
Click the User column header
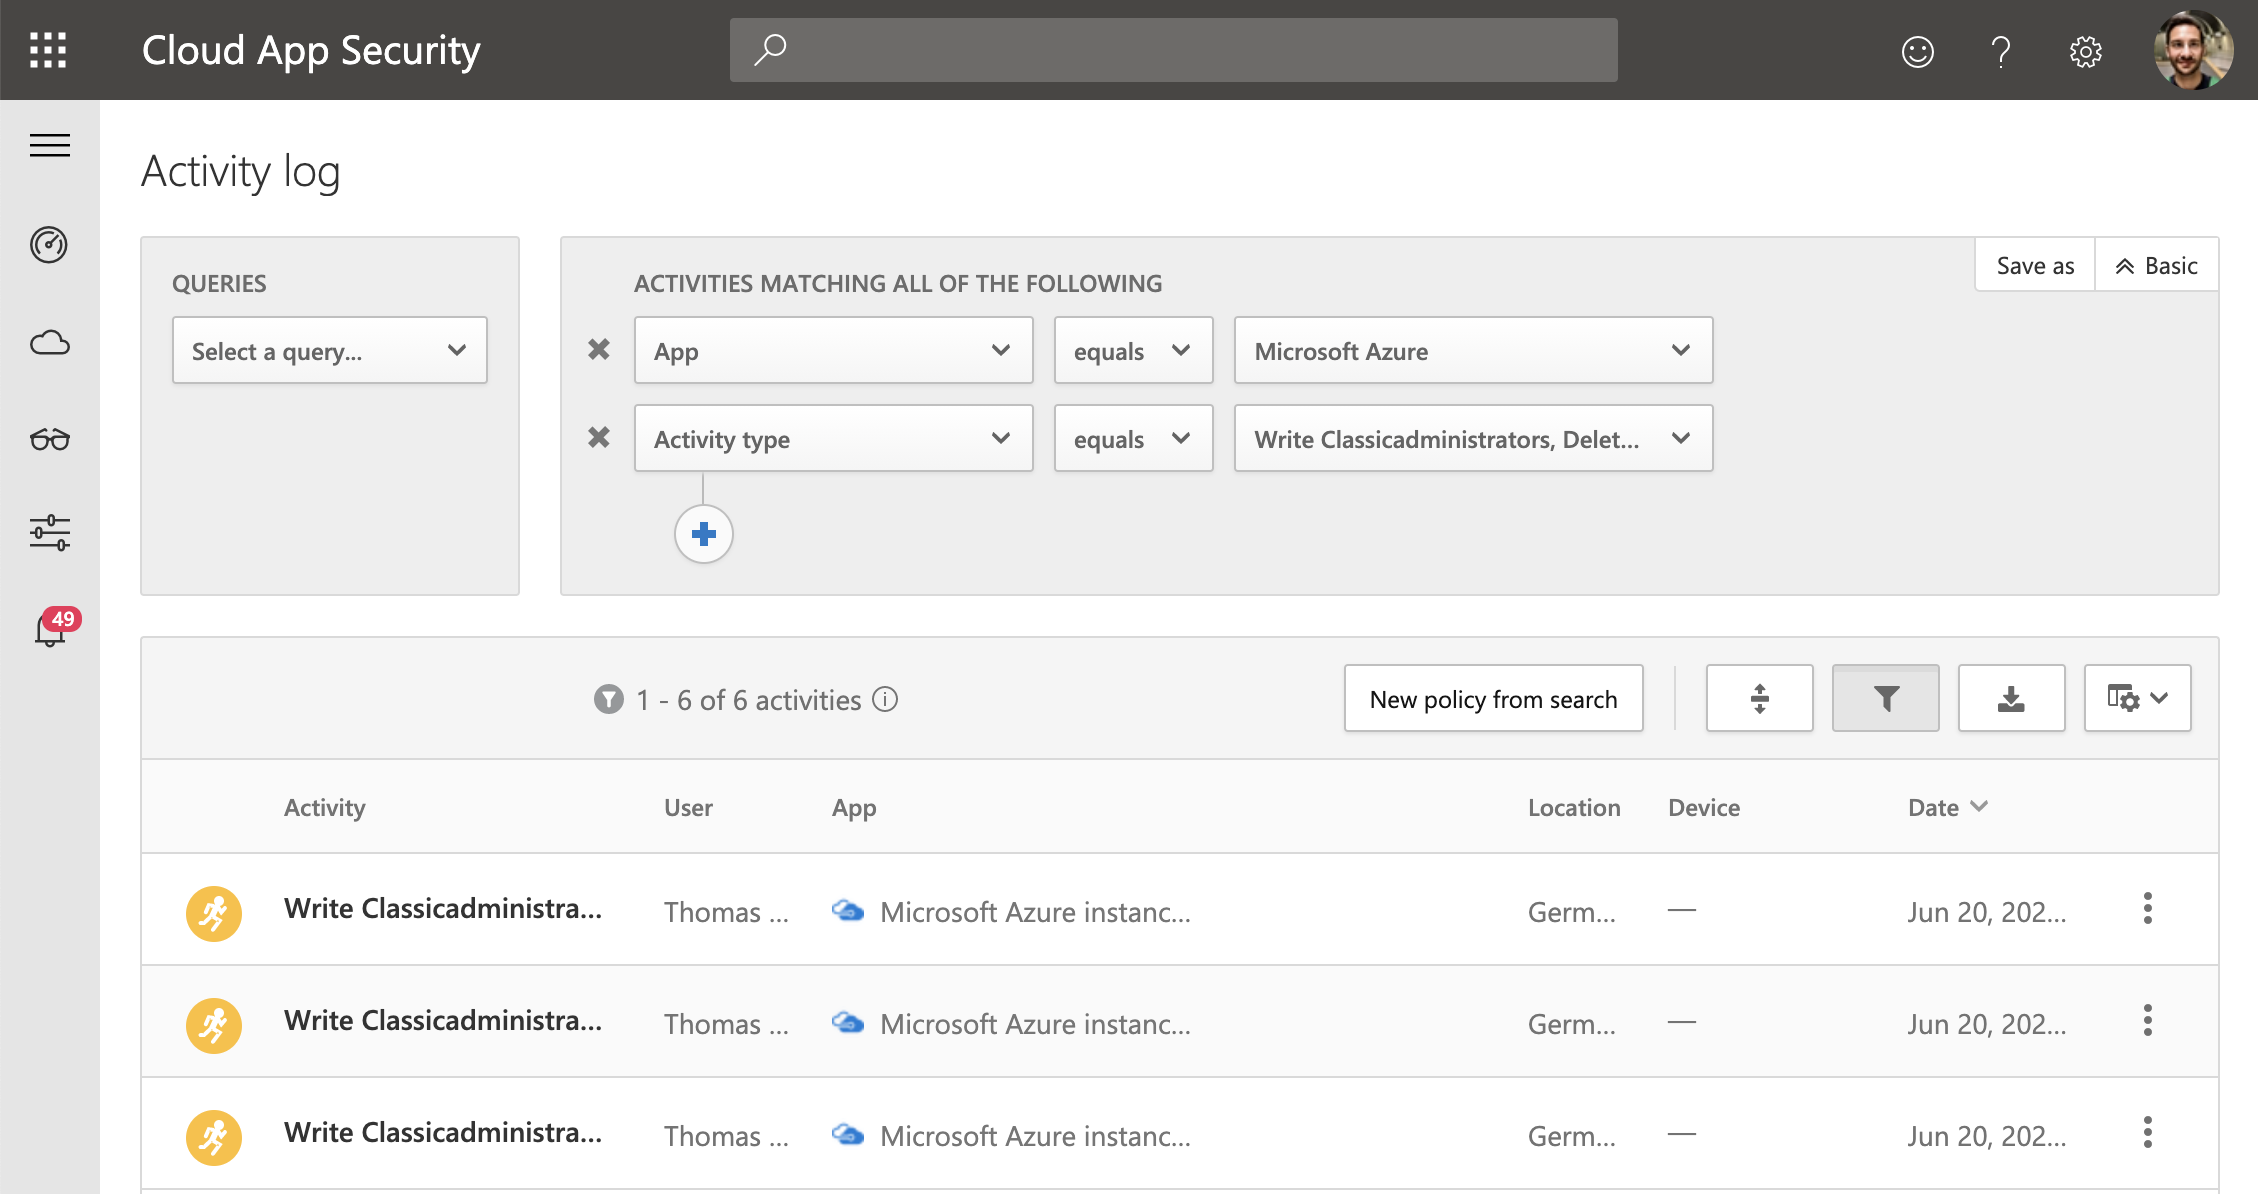click(x=688, y=807)
